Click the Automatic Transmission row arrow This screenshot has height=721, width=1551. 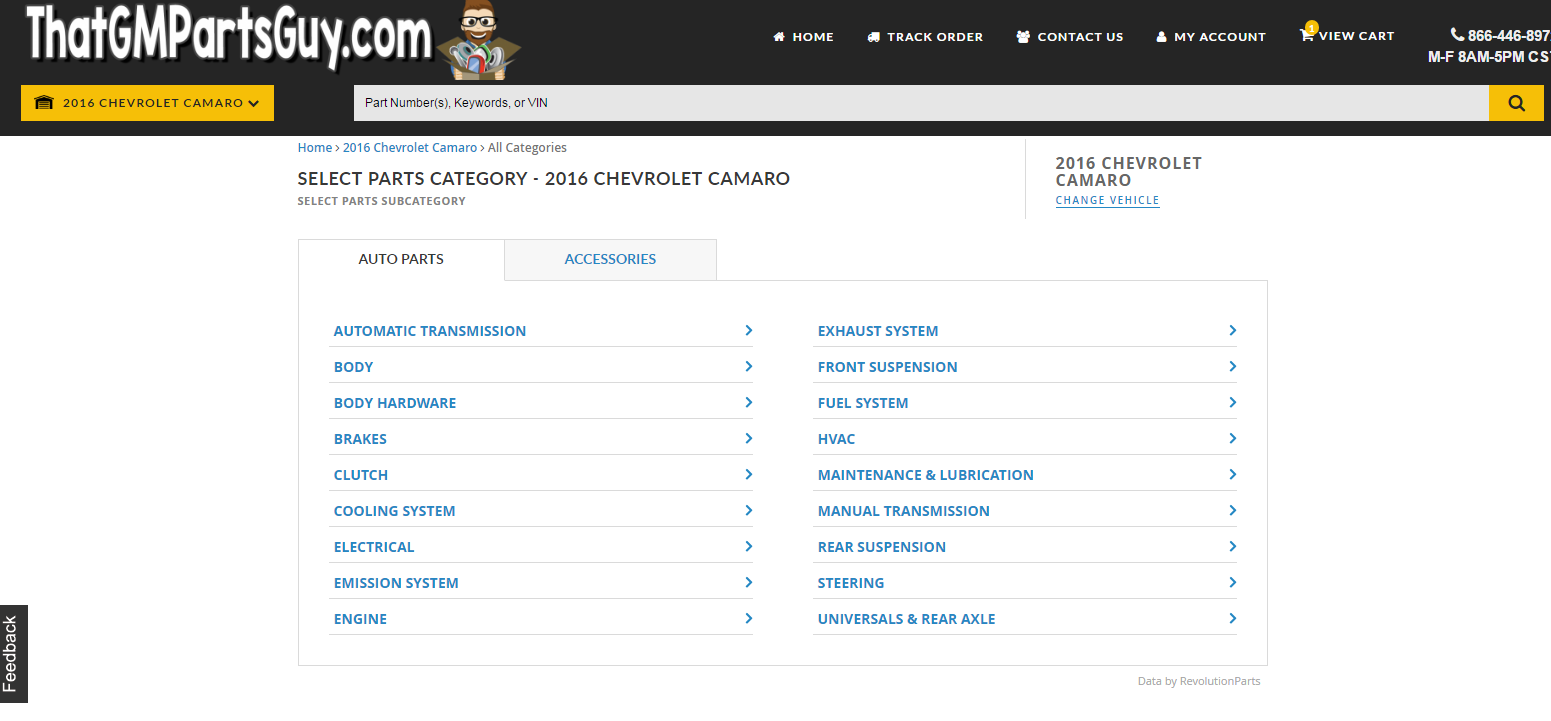pyautogui.click(x=748, y=330)
